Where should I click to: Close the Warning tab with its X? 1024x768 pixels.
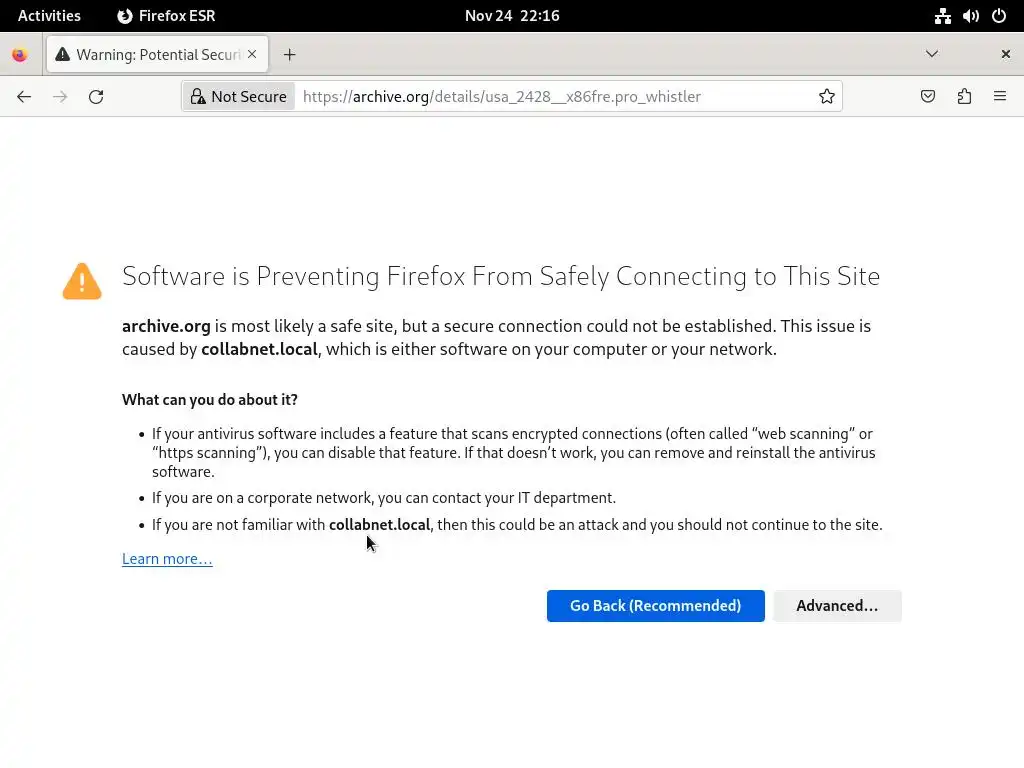pyautogui.click(x=253, y=54)
